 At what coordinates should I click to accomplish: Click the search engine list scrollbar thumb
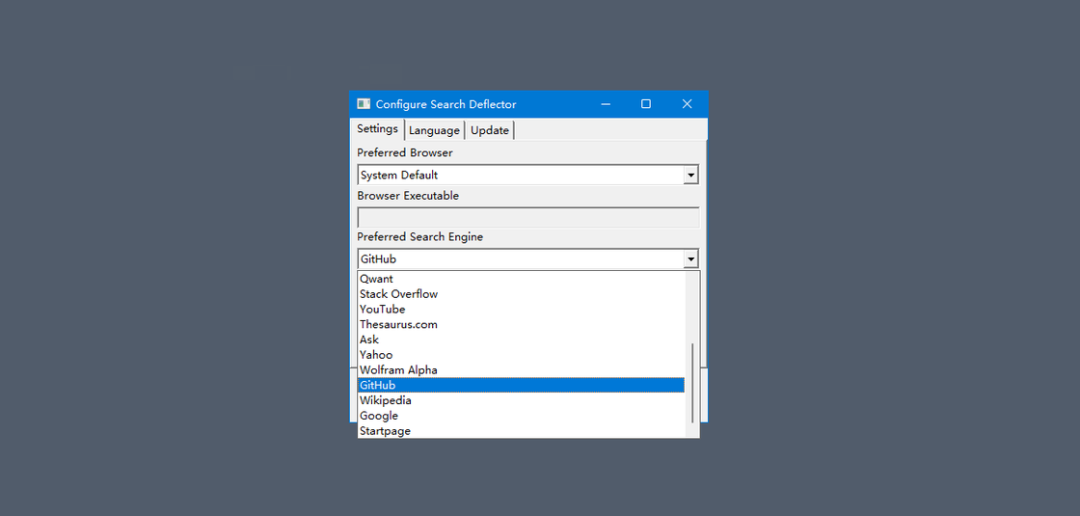[692, 383]
